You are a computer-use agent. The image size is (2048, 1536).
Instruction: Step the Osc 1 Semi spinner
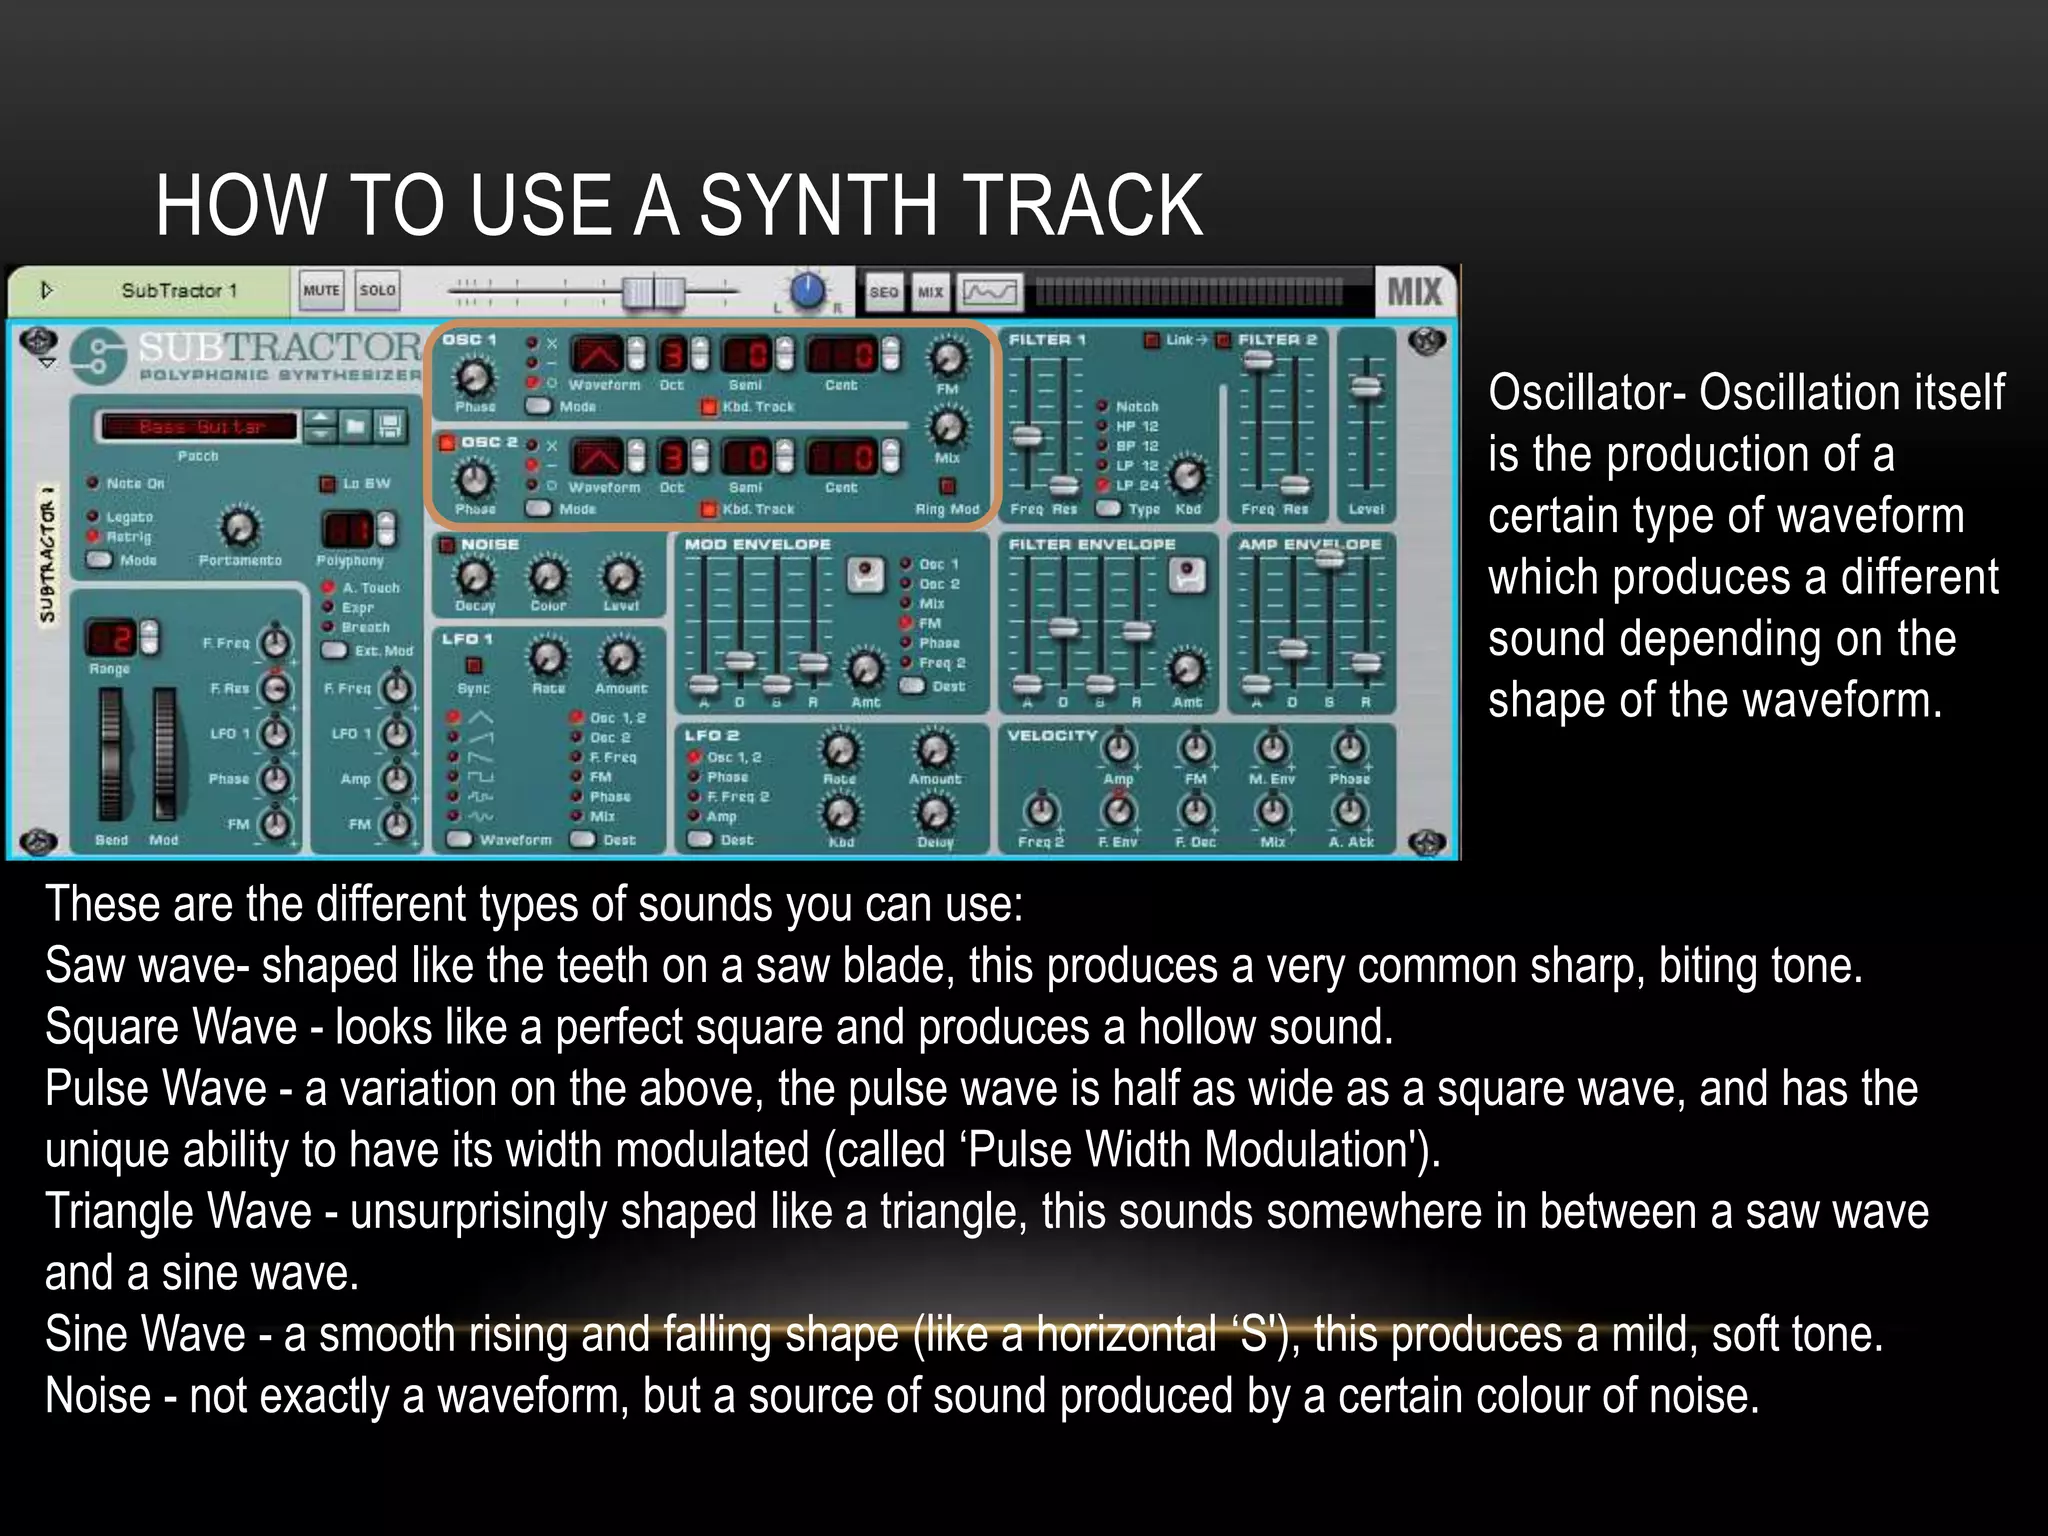[x=786, y=354]
